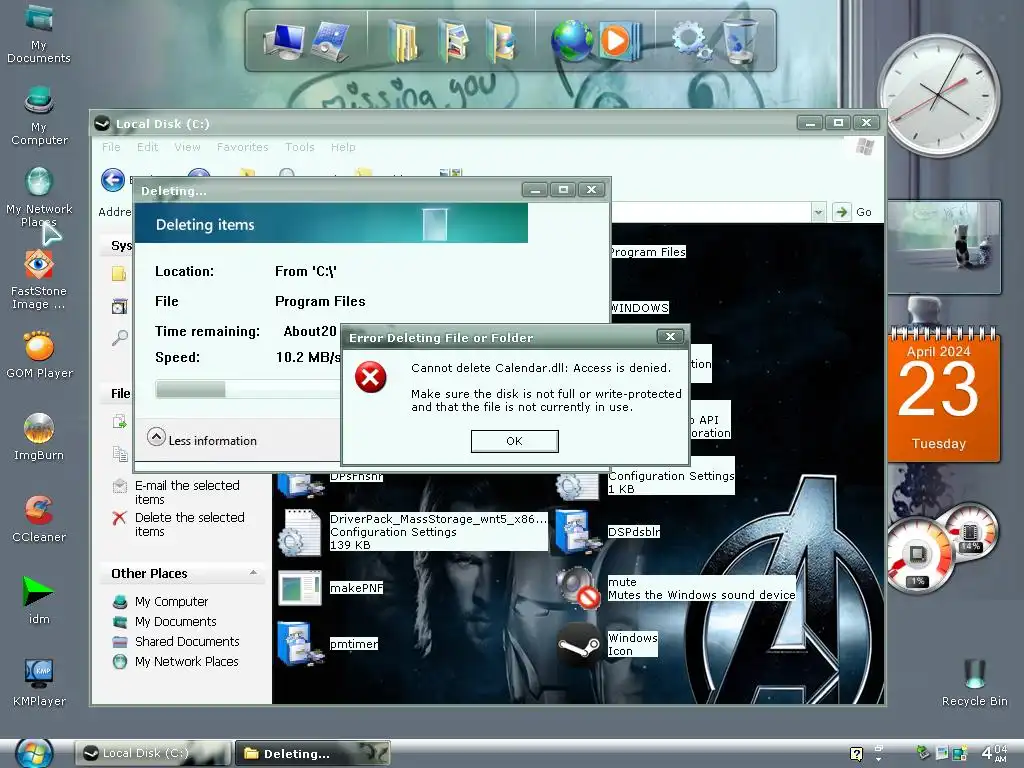
Task: Open the documents folder icon in dock
Action: (404, 41)
